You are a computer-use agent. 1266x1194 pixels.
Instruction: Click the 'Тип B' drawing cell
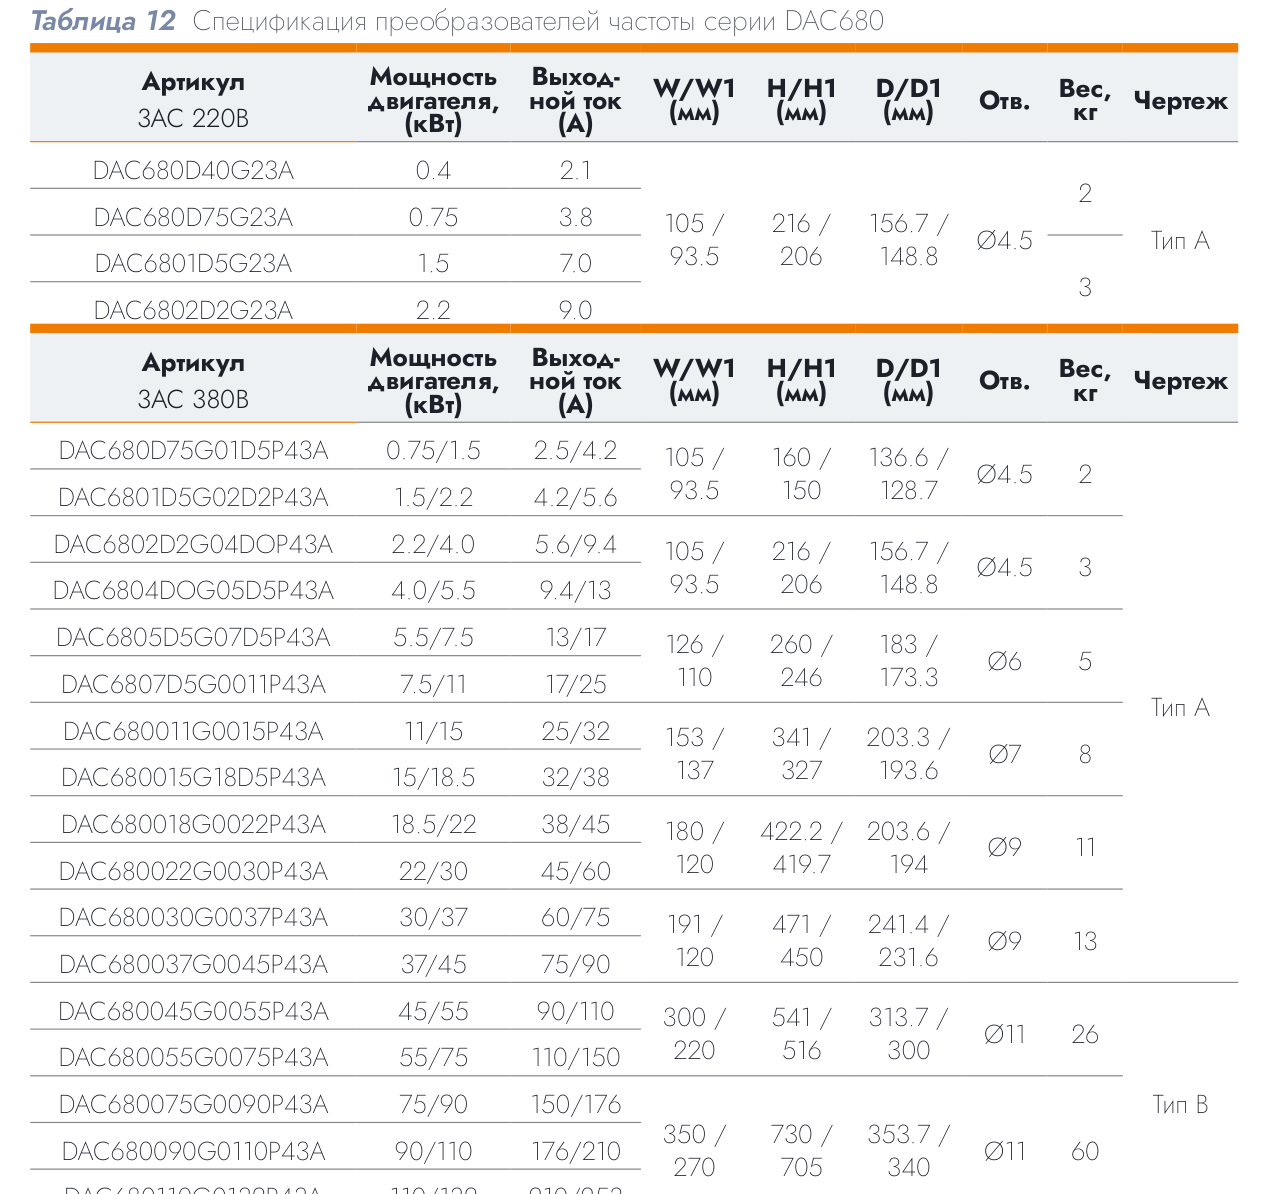pyautogui.click(x=1180, y=1105)
